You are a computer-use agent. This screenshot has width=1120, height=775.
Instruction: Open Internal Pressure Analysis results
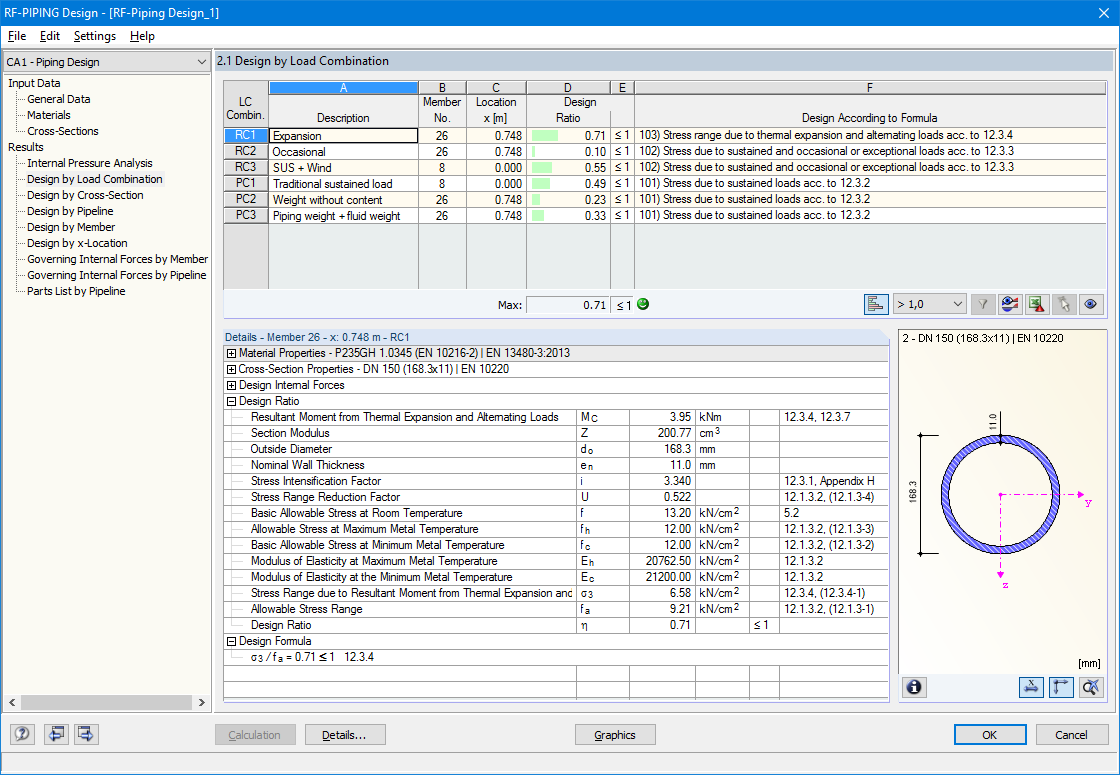tap(89, 164)
